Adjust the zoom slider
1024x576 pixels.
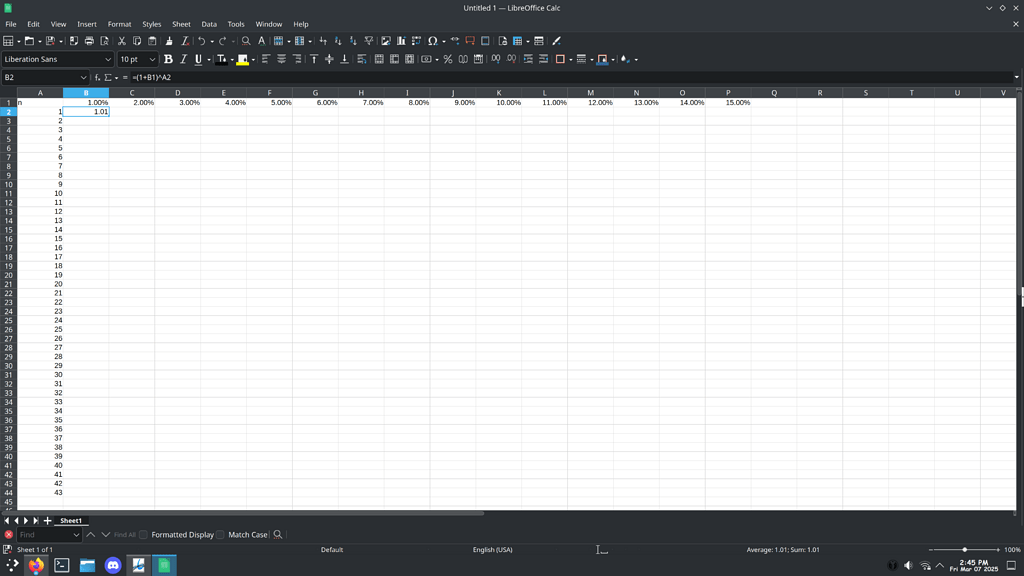pyautogui.click(x=965, y=549)
